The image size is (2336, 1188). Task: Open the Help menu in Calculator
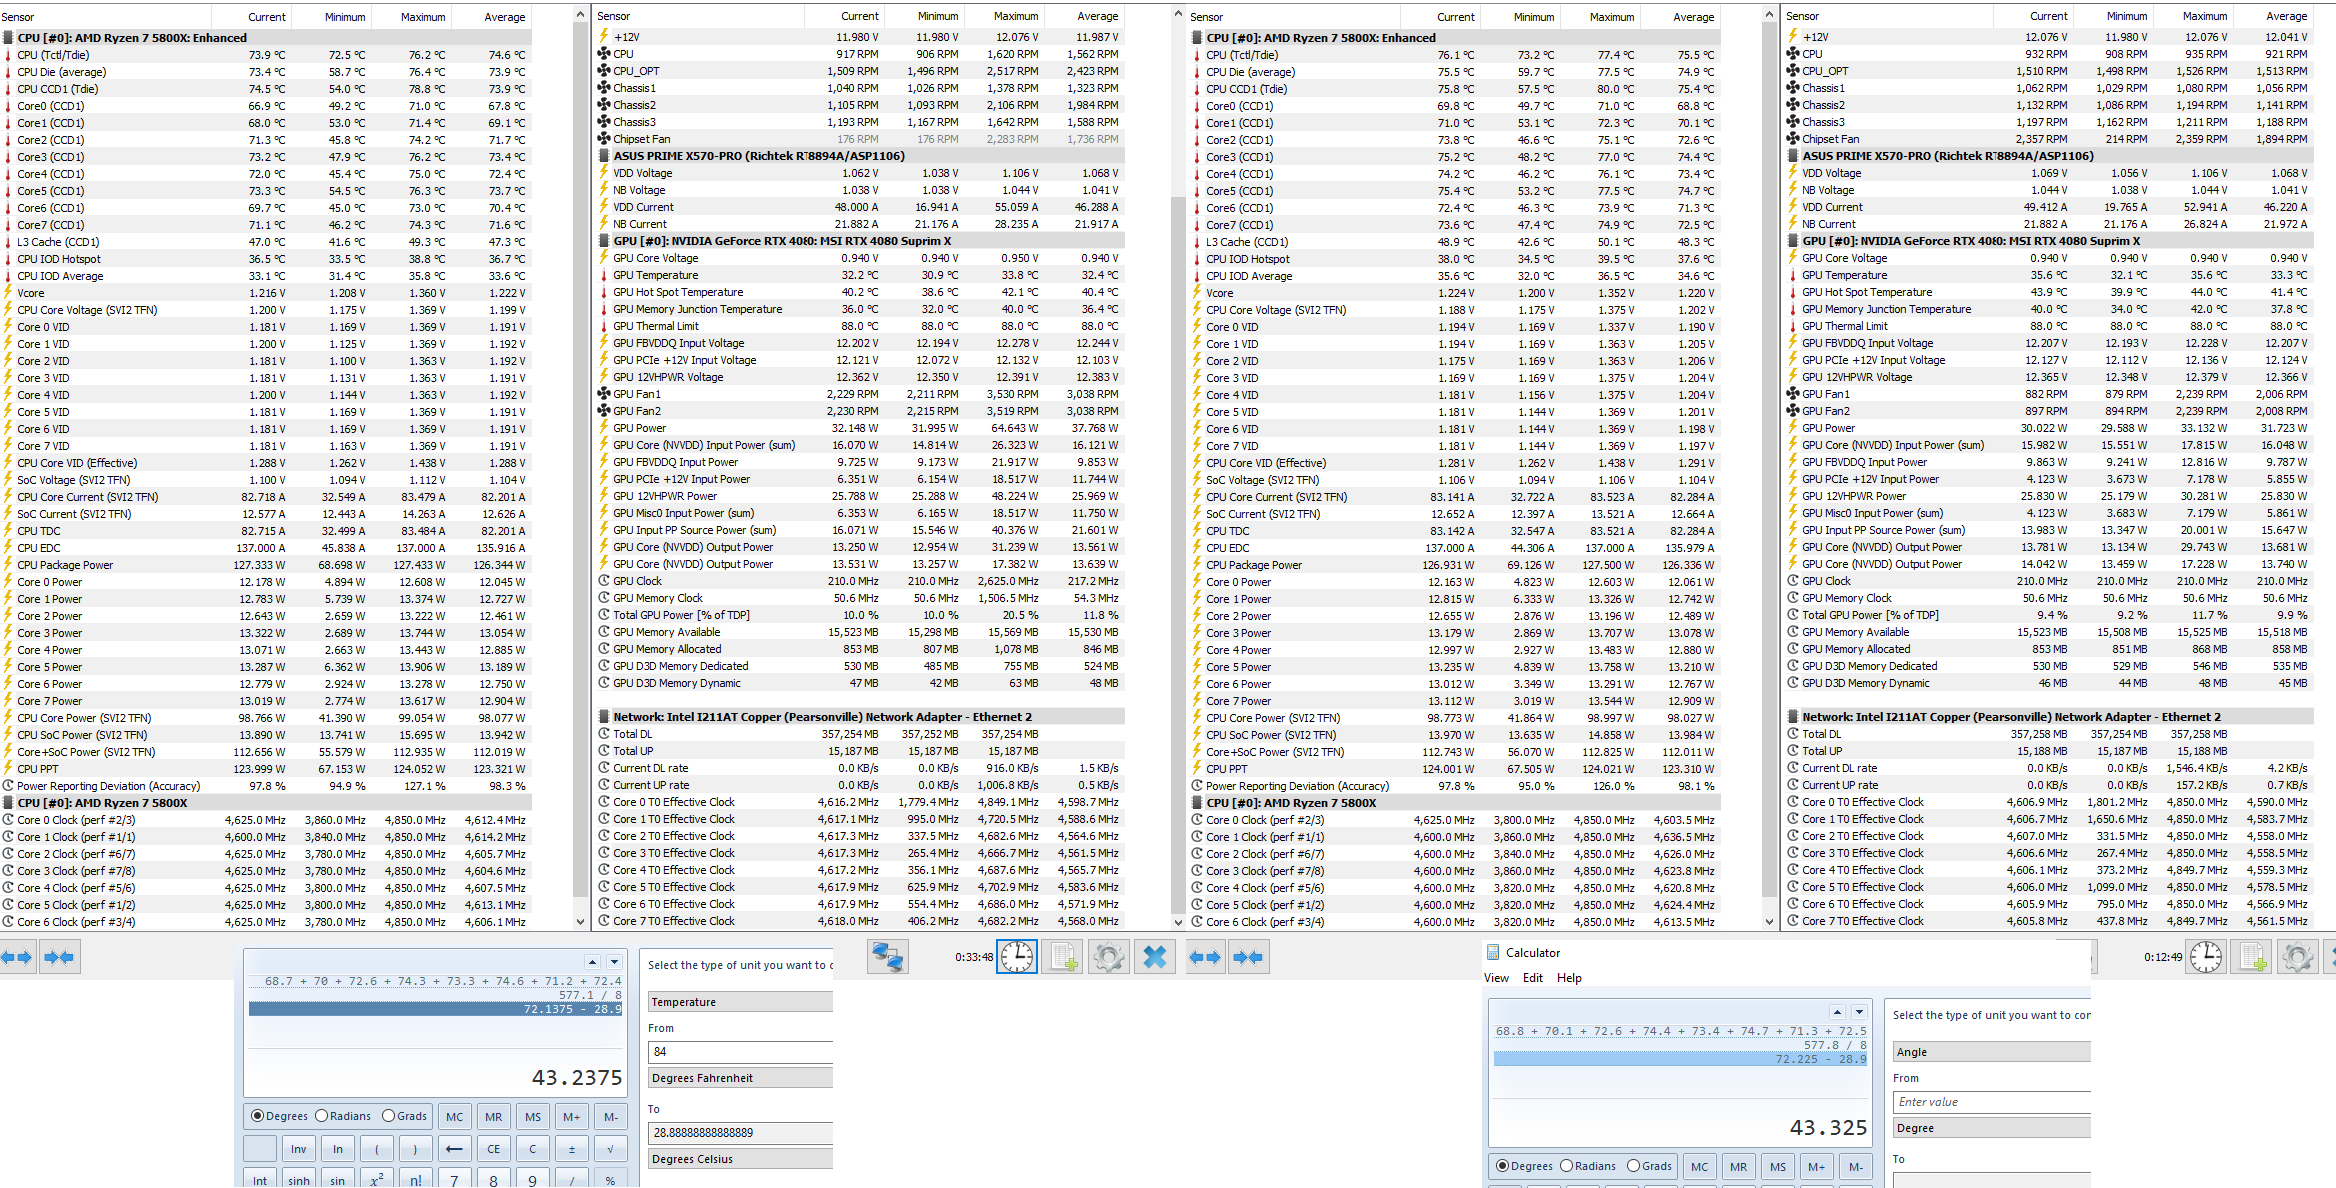tap(1569, 978)
